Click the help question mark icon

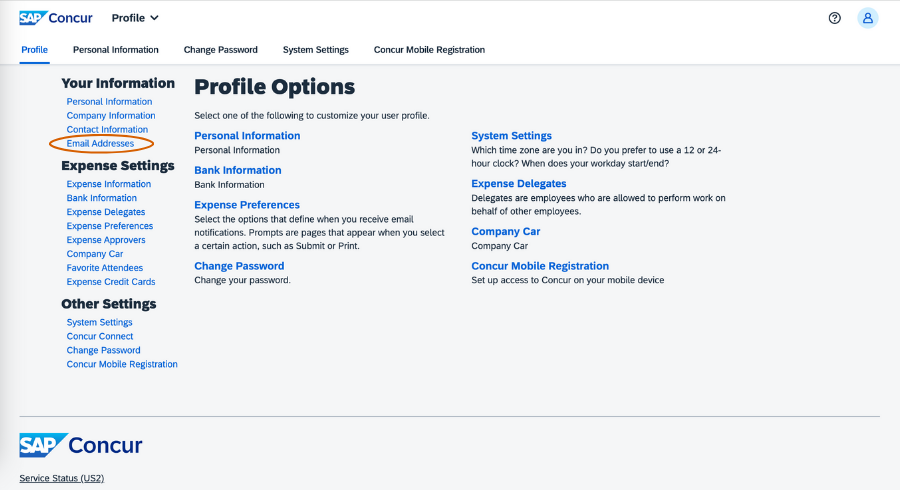[x=835, y=18]
